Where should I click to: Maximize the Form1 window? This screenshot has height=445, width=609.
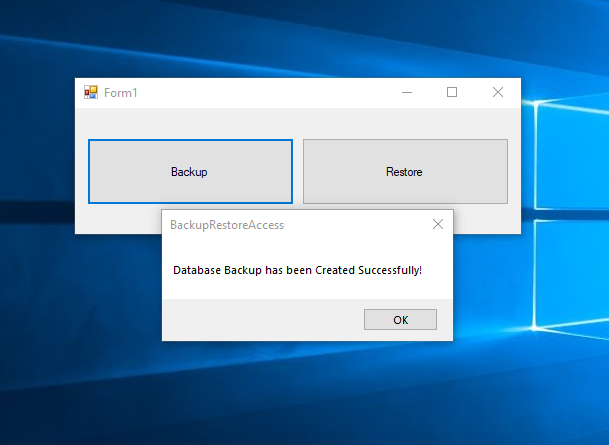[x=452, y=92]
